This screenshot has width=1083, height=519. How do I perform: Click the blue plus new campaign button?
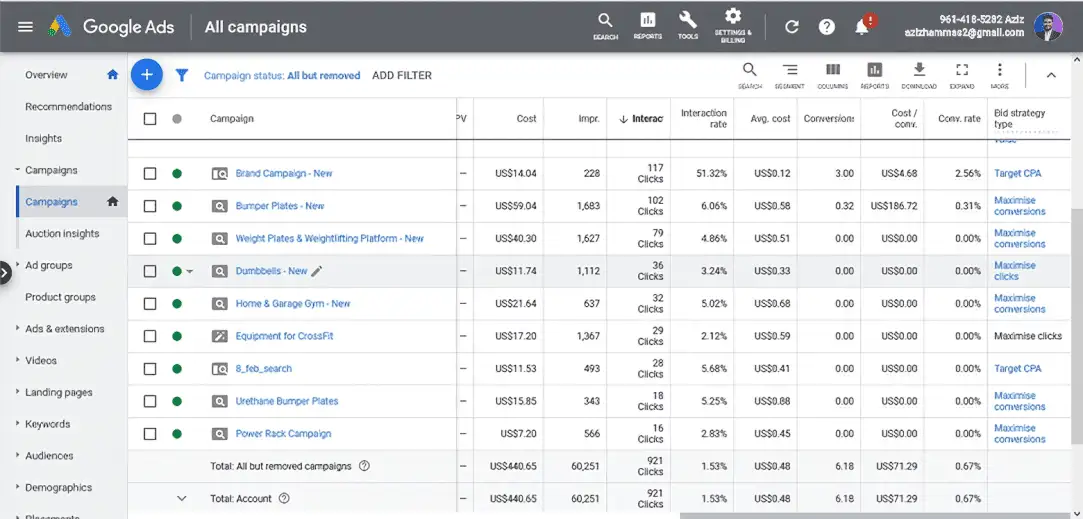(147, 75)
